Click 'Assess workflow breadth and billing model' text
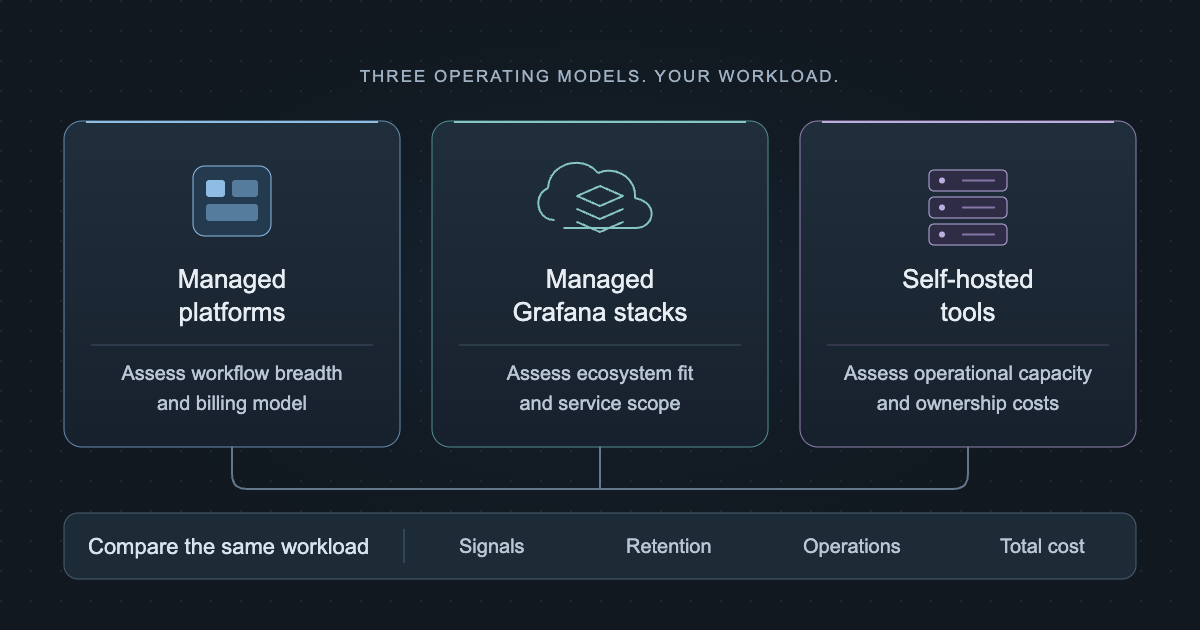This screenshot has height=630, width=1200. click(232, 389)
